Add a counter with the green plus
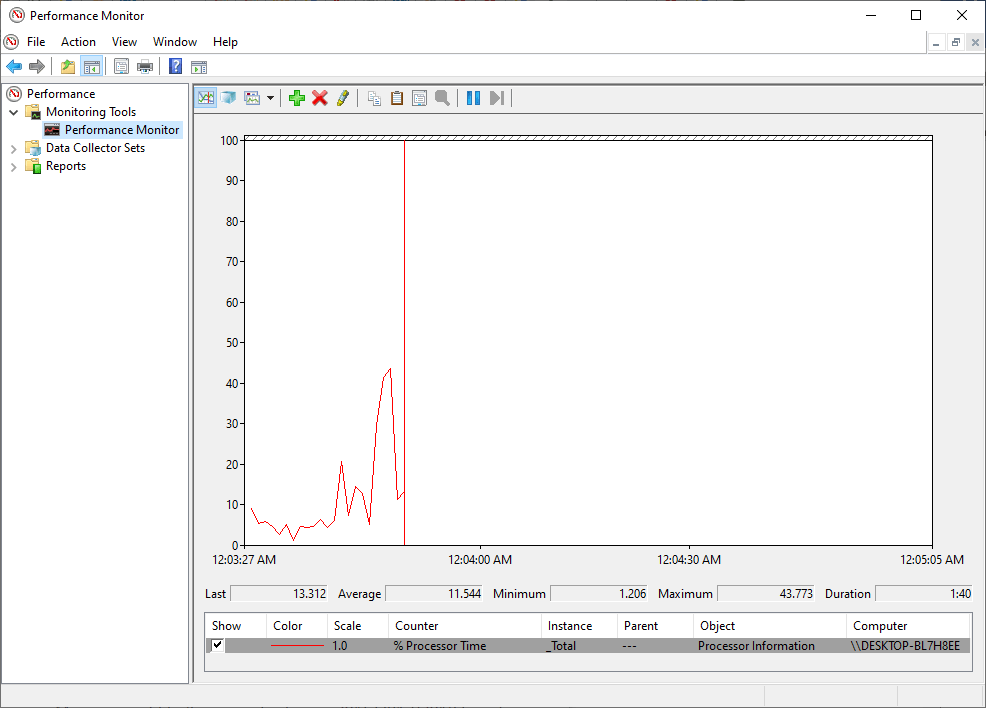The image size is (986, 708). pyautogui.click(x=297, y=97)
